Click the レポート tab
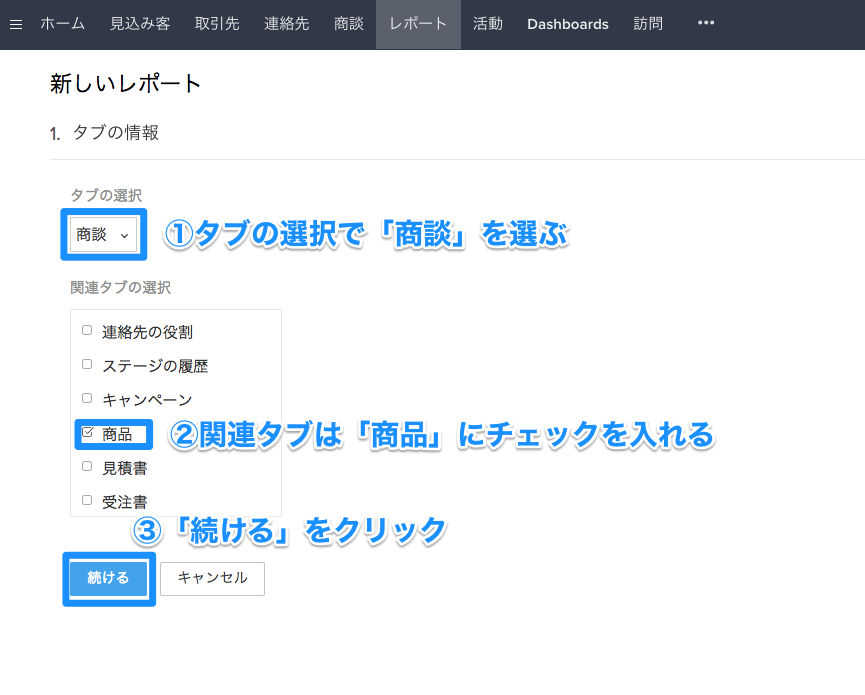Image resolution: width=865 pixels, height=695 pixels. click(x=418, y=24)
